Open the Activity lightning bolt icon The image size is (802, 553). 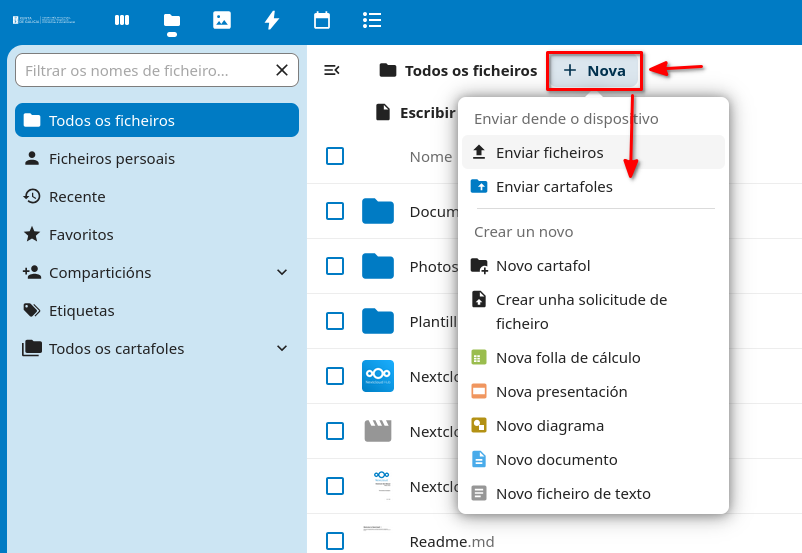click(x=271, y=20)
